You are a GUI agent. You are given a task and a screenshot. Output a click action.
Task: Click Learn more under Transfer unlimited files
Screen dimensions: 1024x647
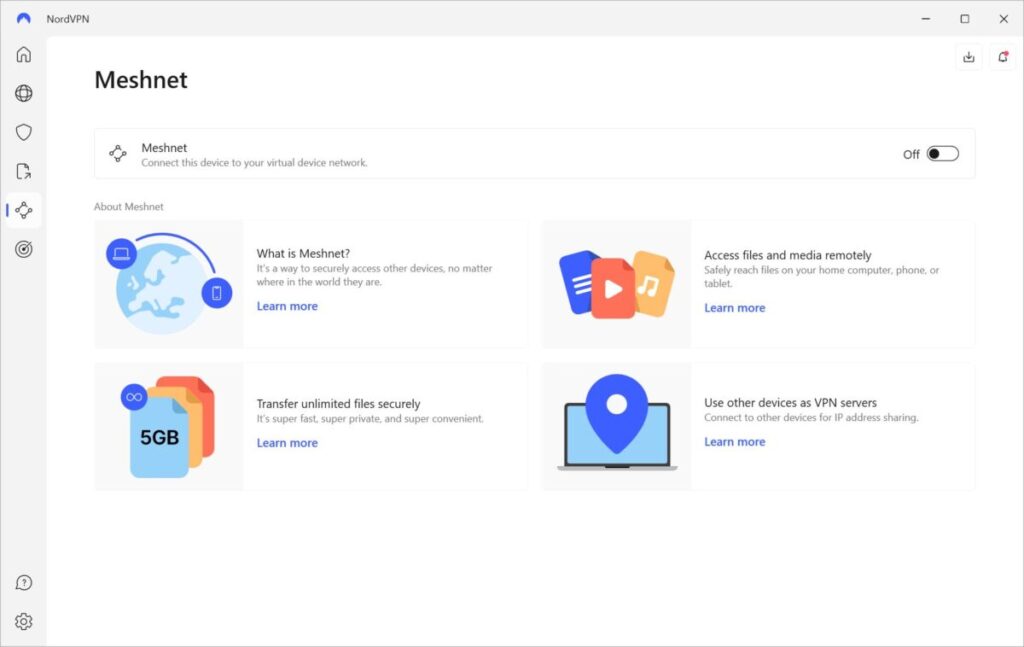(x=287, y=443)
